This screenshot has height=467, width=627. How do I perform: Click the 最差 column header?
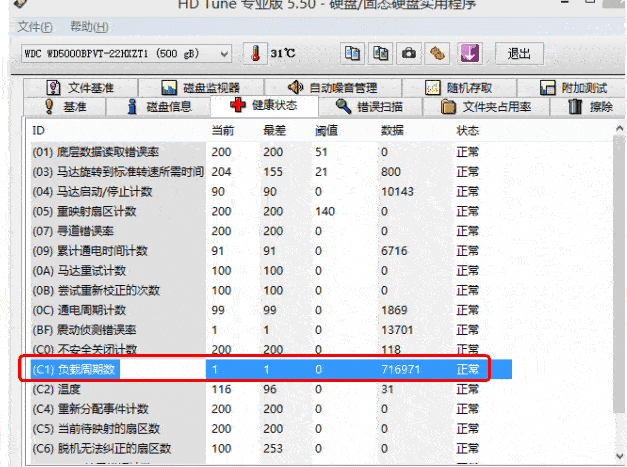click(275, 131)
